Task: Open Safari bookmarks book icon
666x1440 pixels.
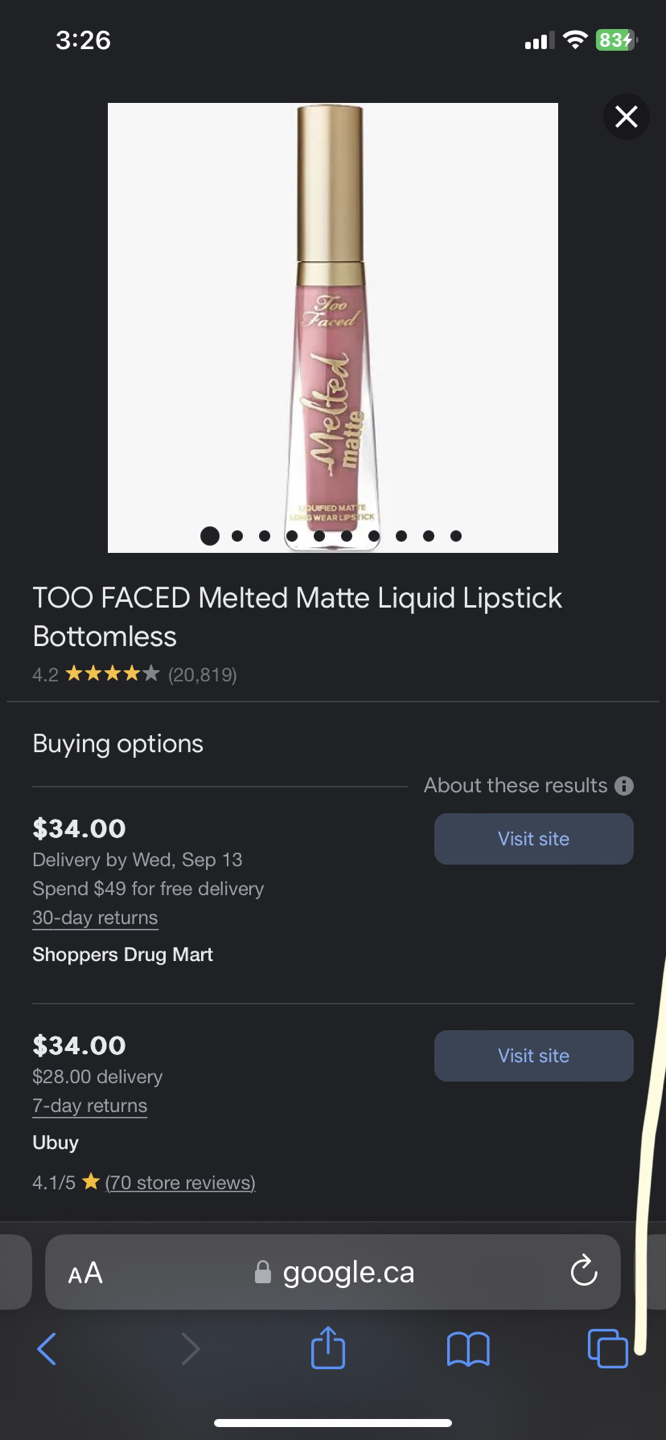Action: [468, 1349]
